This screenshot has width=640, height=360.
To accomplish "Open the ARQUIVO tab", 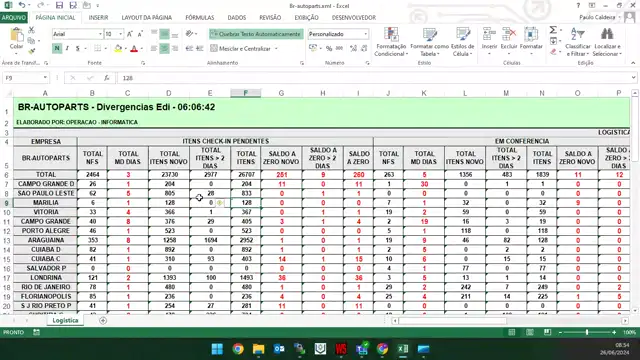I will pyautogui.click(x=14, y=18).
